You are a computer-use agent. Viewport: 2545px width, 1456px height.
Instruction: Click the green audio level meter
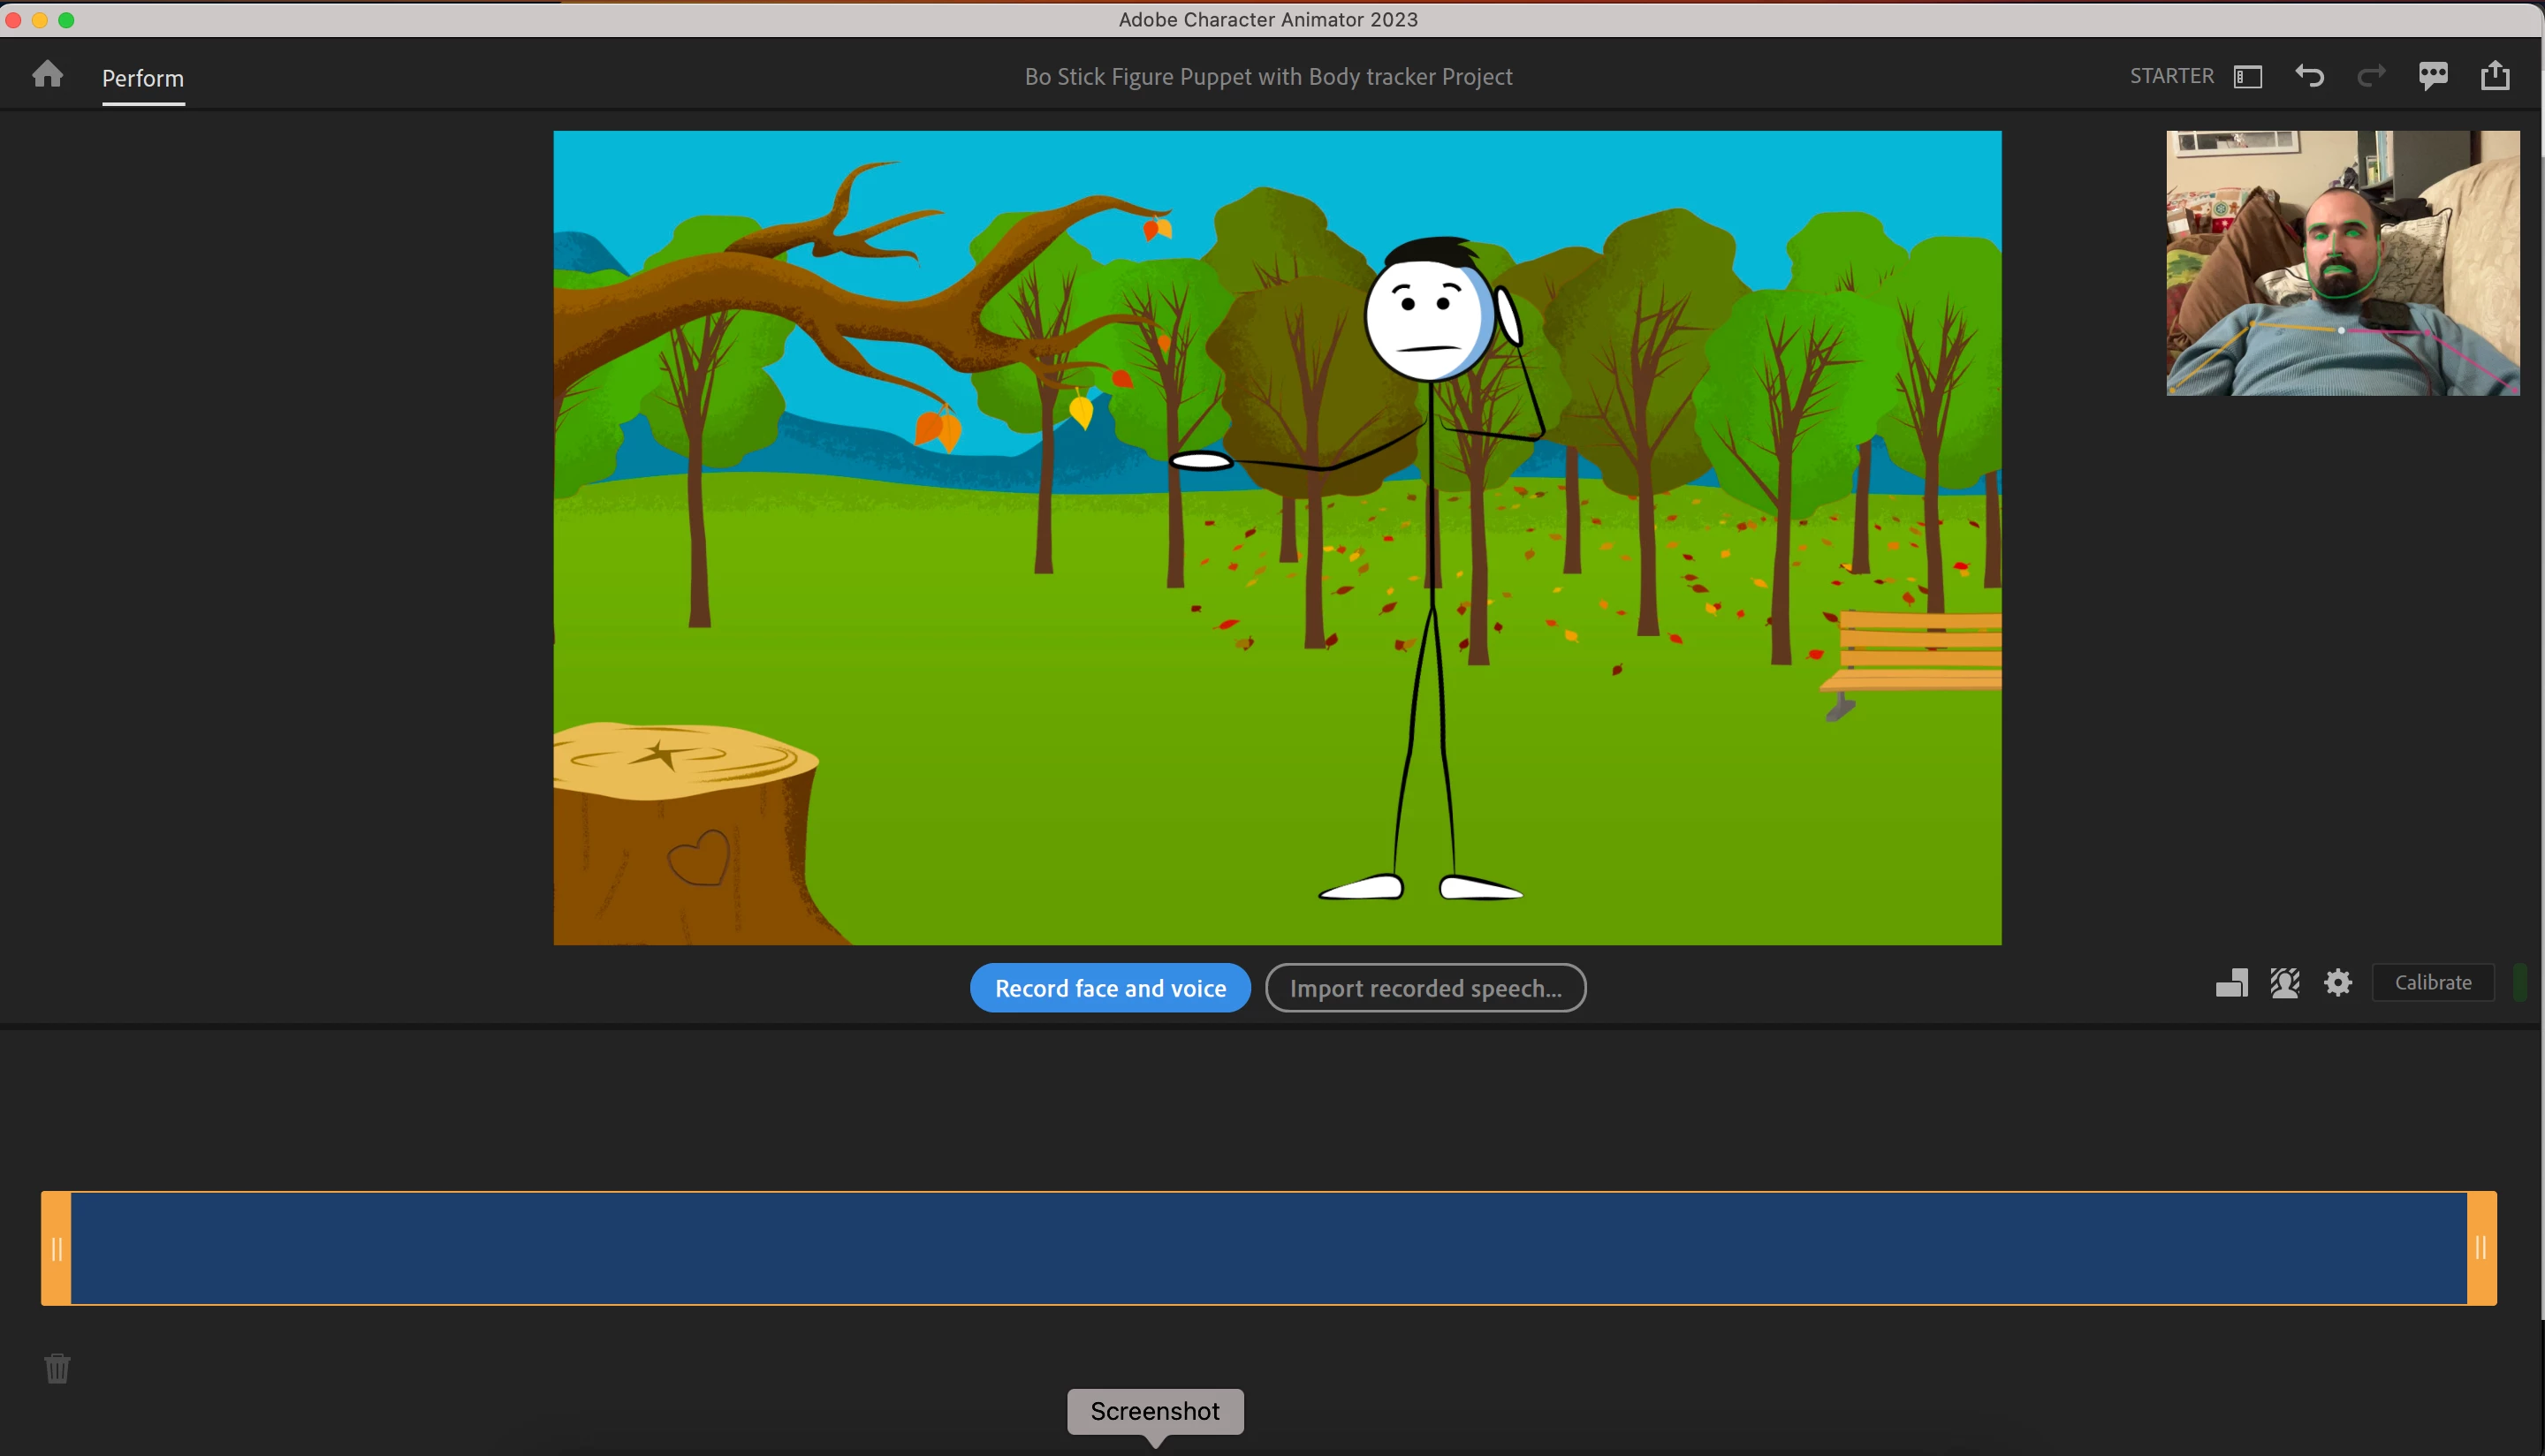tap(2520, 983)
